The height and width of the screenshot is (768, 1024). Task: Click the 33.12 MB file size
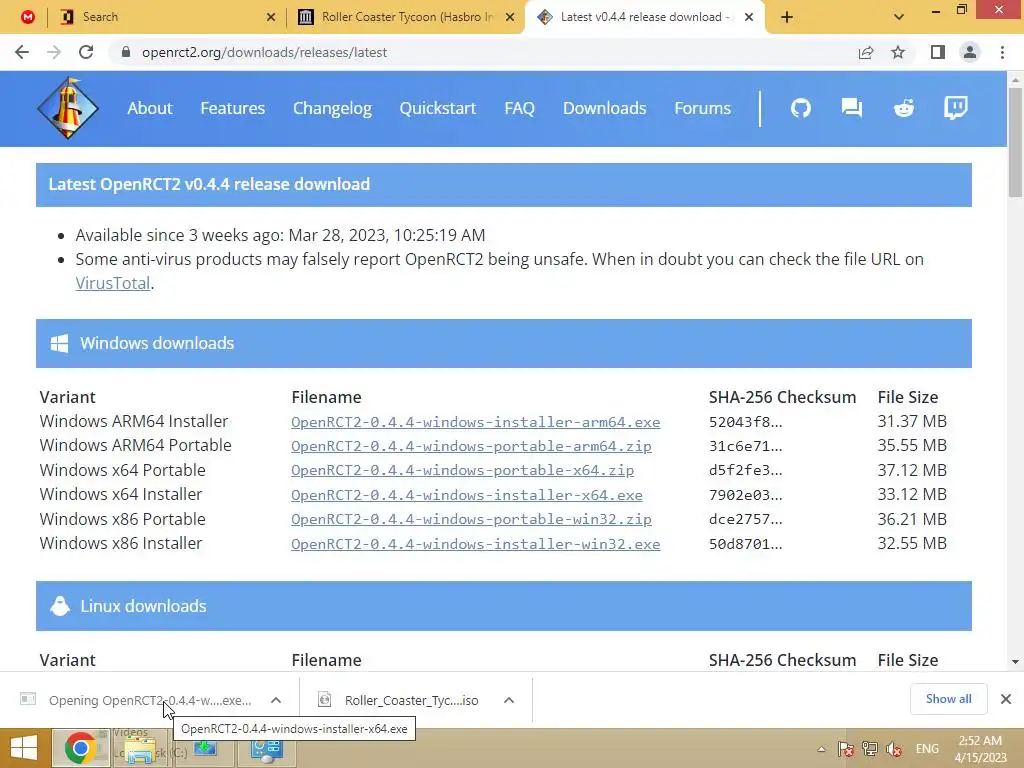click(912, 494)
